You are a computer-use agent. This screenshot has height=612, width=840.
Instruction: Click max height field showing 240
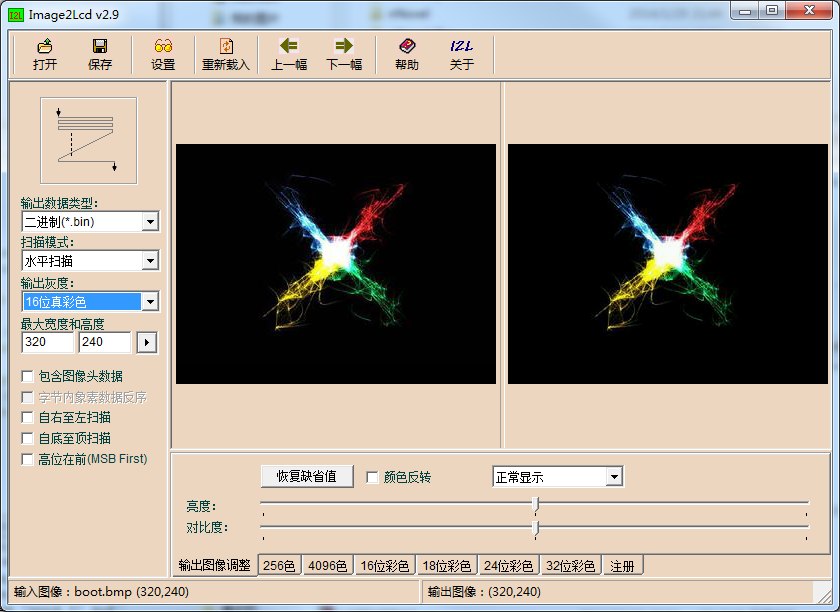(x=105, y=342)
